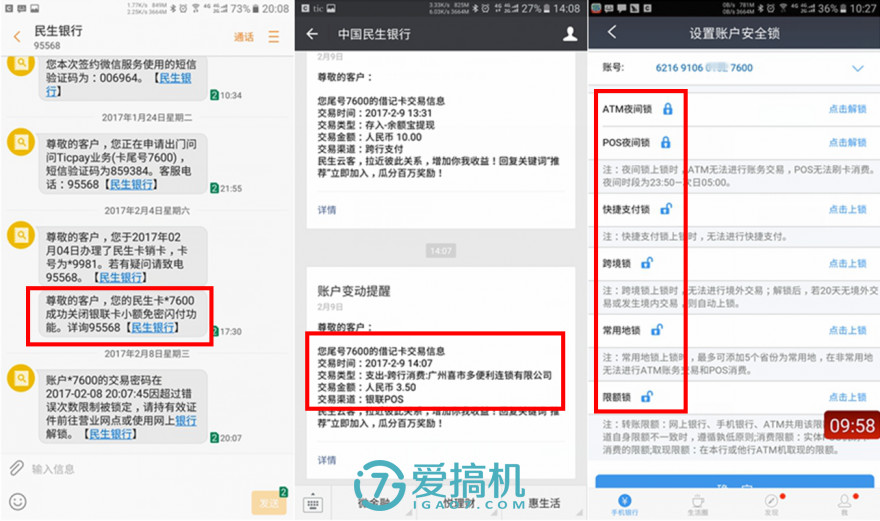The width and height of the screenshot is (880, 521).
Task: Open the 惠生活 bottom menu
Action: pyautogui.click(x=544, y=503)
